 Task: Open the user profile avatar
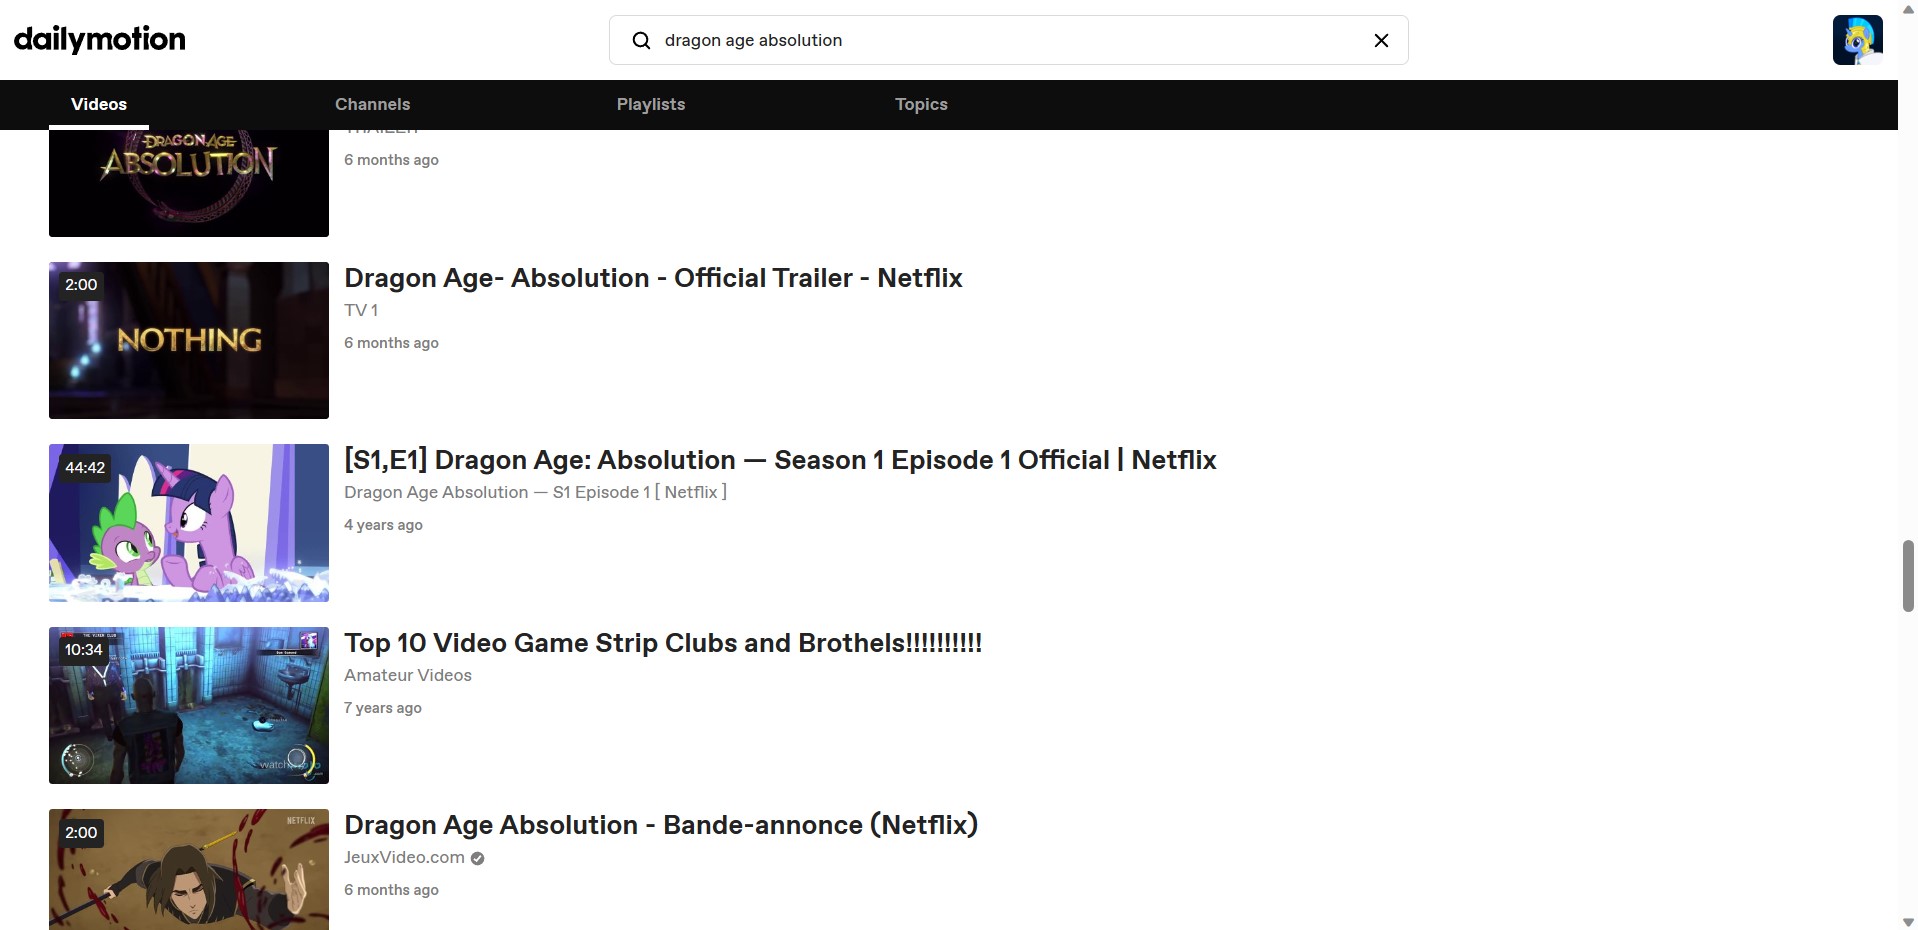[1858, 40]
